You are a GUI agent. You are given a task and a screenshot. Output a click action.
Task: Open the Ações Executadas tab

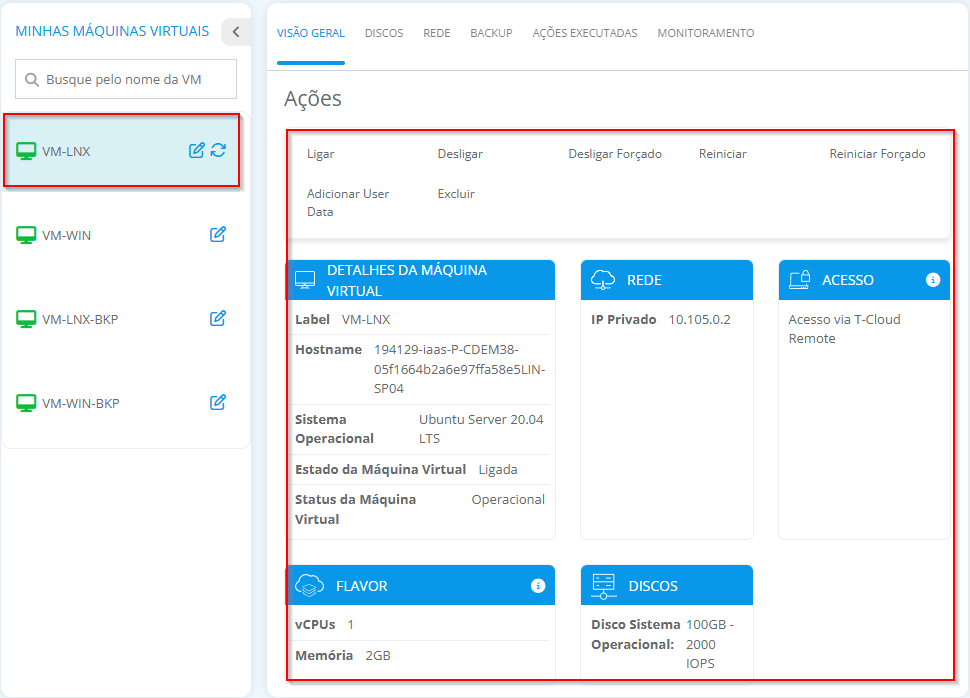(x=585, y=33)
